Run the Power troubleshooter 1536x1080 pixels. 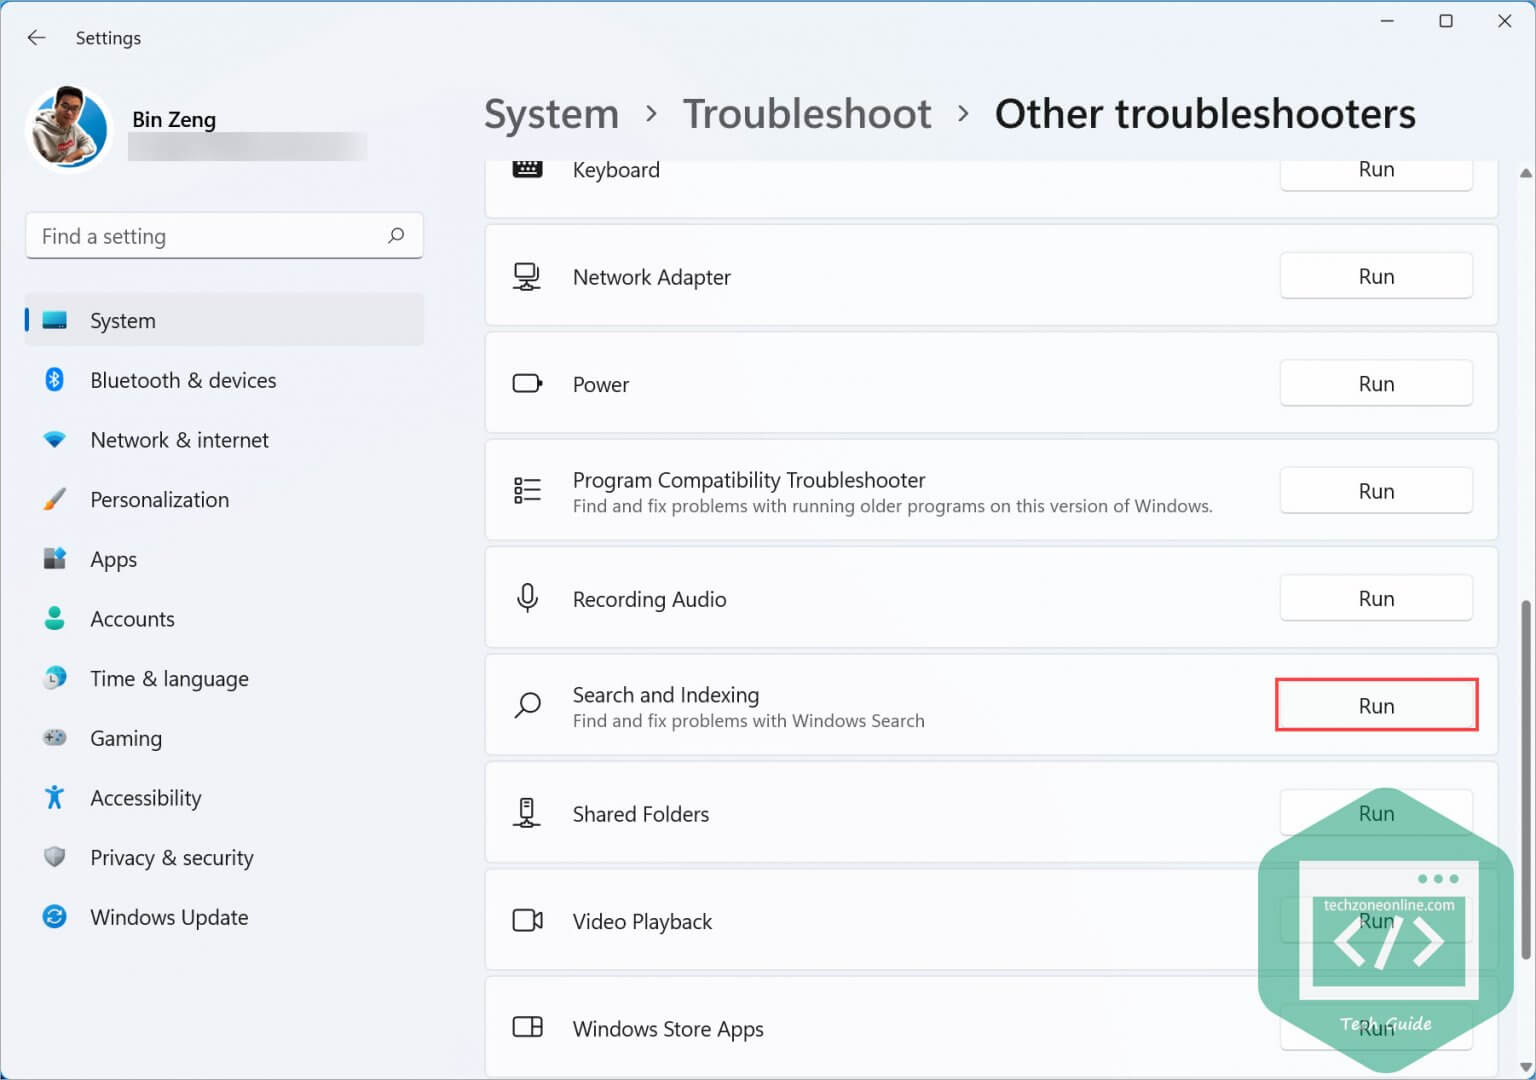1376,384
